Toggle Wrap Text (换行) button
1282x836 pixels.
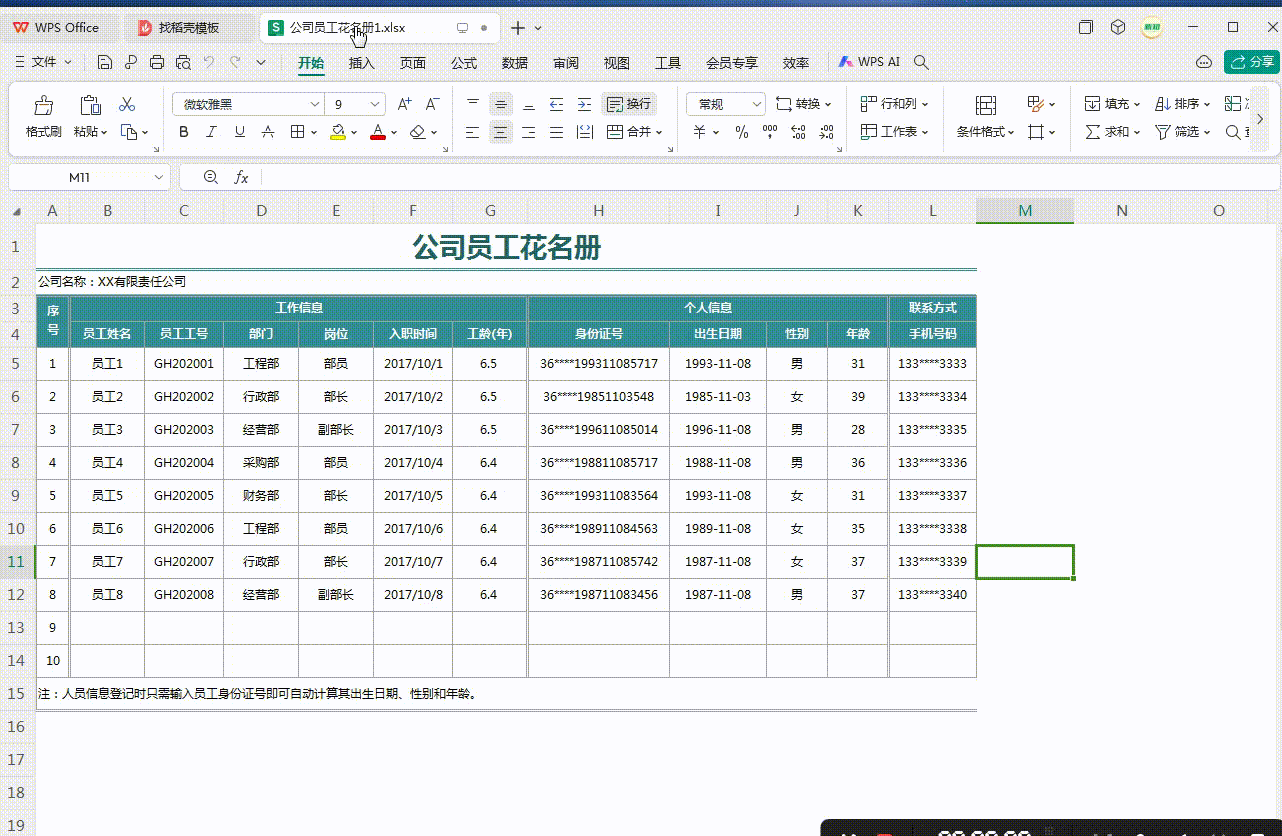pos(629,104)
